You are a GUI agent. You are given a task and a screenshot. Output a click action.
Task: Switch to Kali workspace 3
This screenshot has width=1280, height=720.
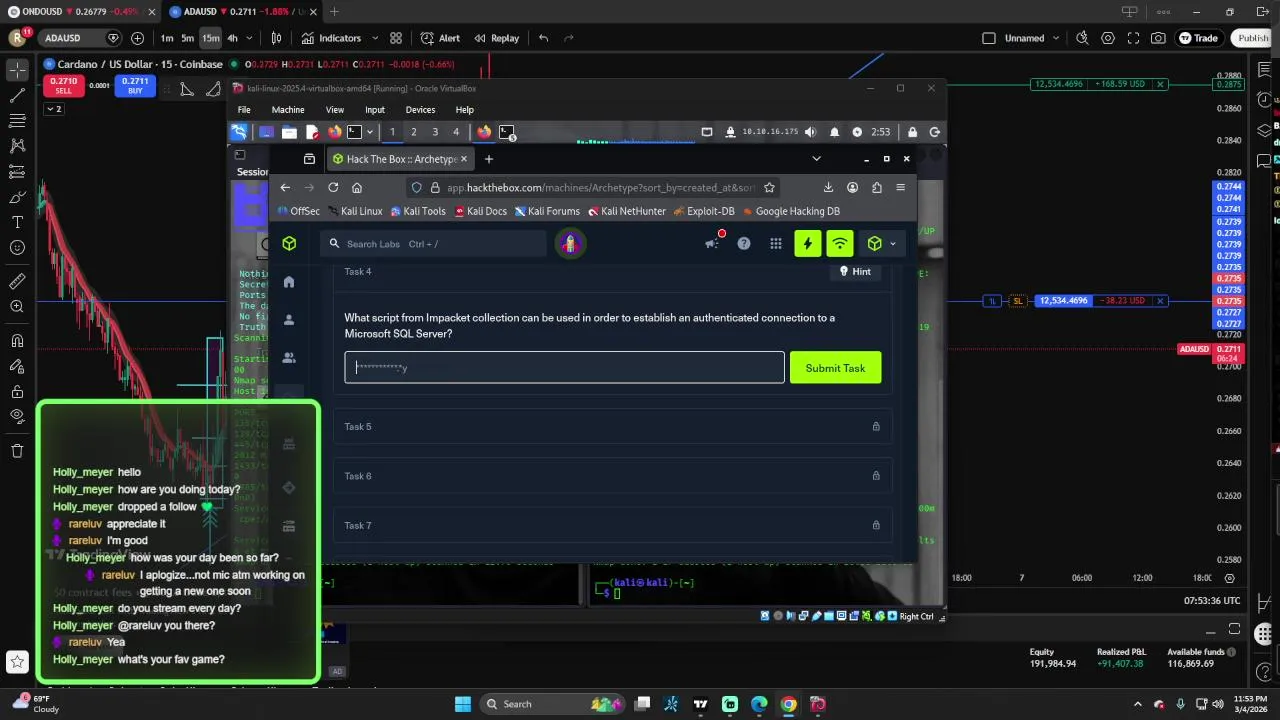pos(435,132)
